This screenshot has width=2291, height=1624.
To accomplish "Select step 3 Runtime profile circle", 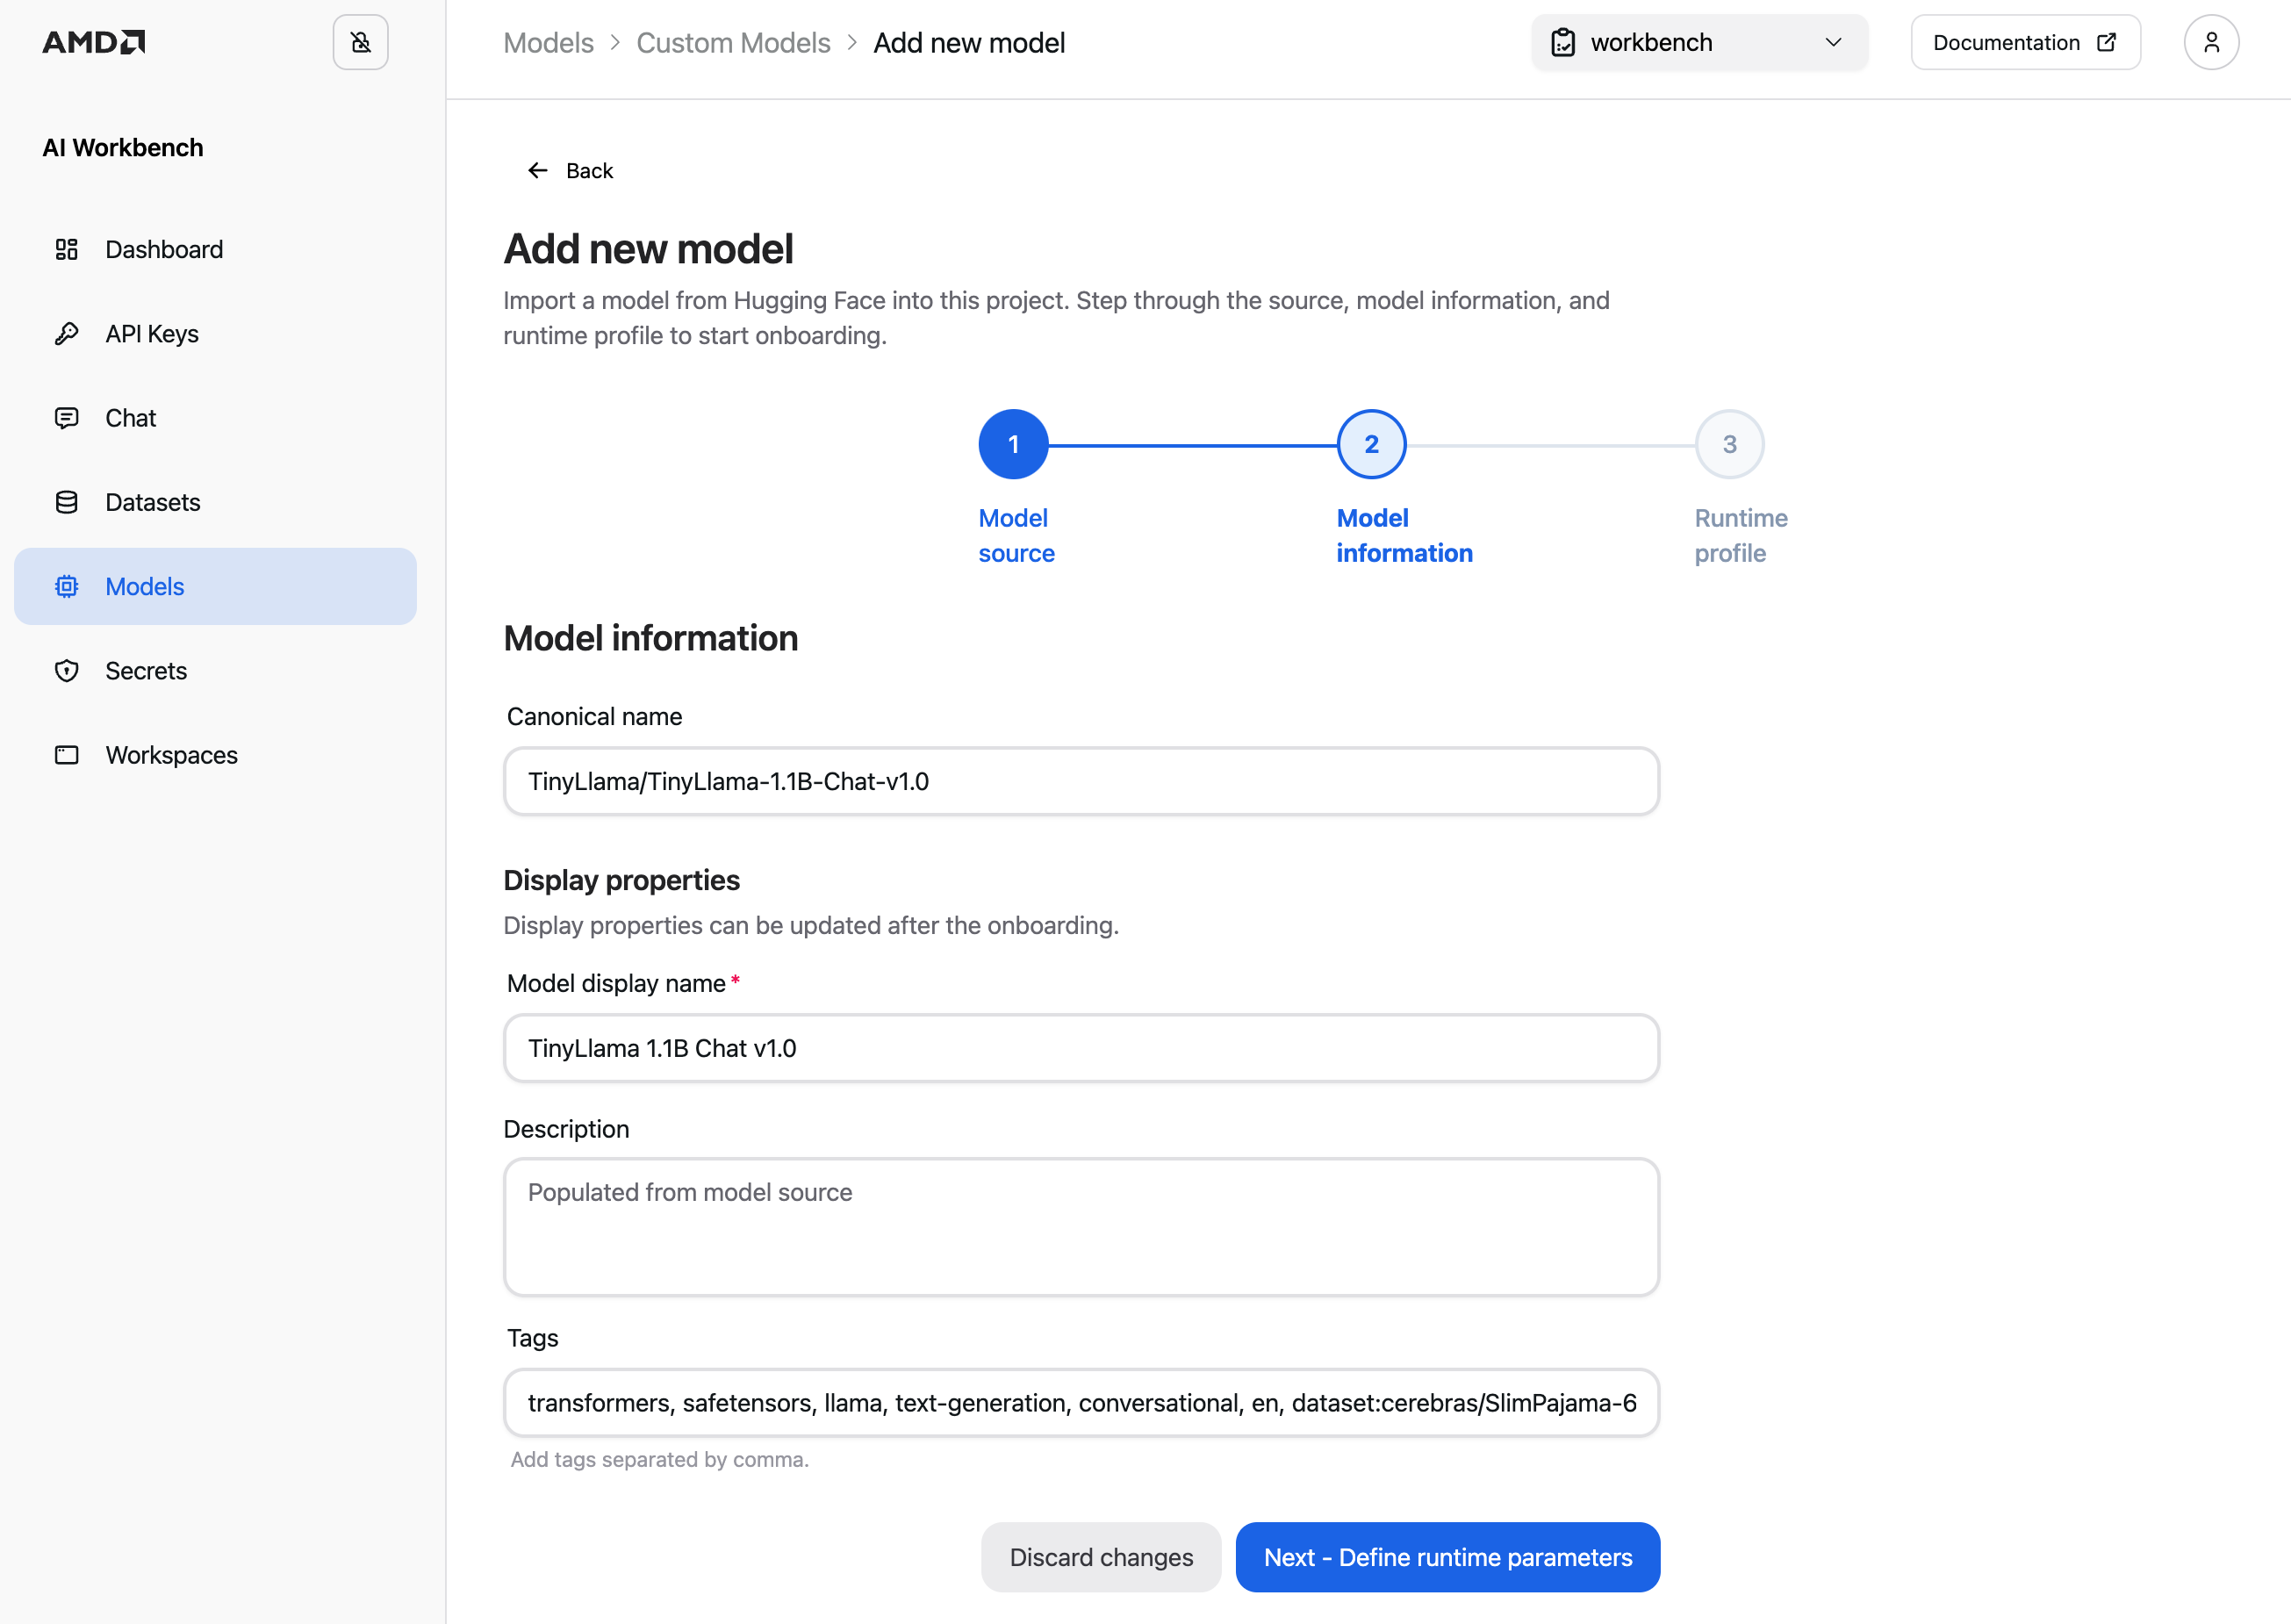I will [x=1729, y=444].
